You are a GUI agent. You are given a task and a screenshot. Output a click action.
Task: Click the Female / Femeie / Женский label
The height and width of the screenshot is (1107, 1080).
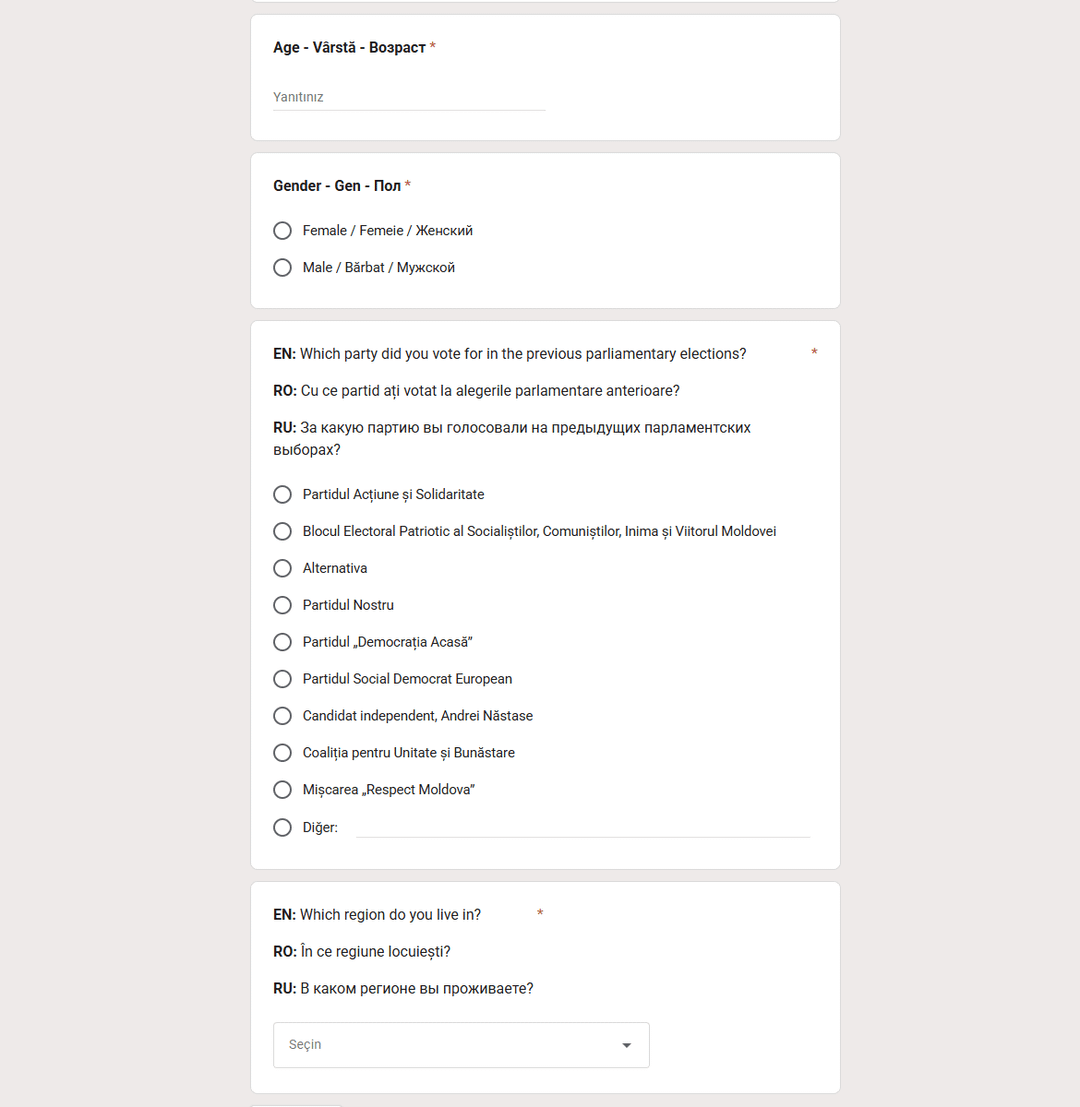(x=388, y=231)
